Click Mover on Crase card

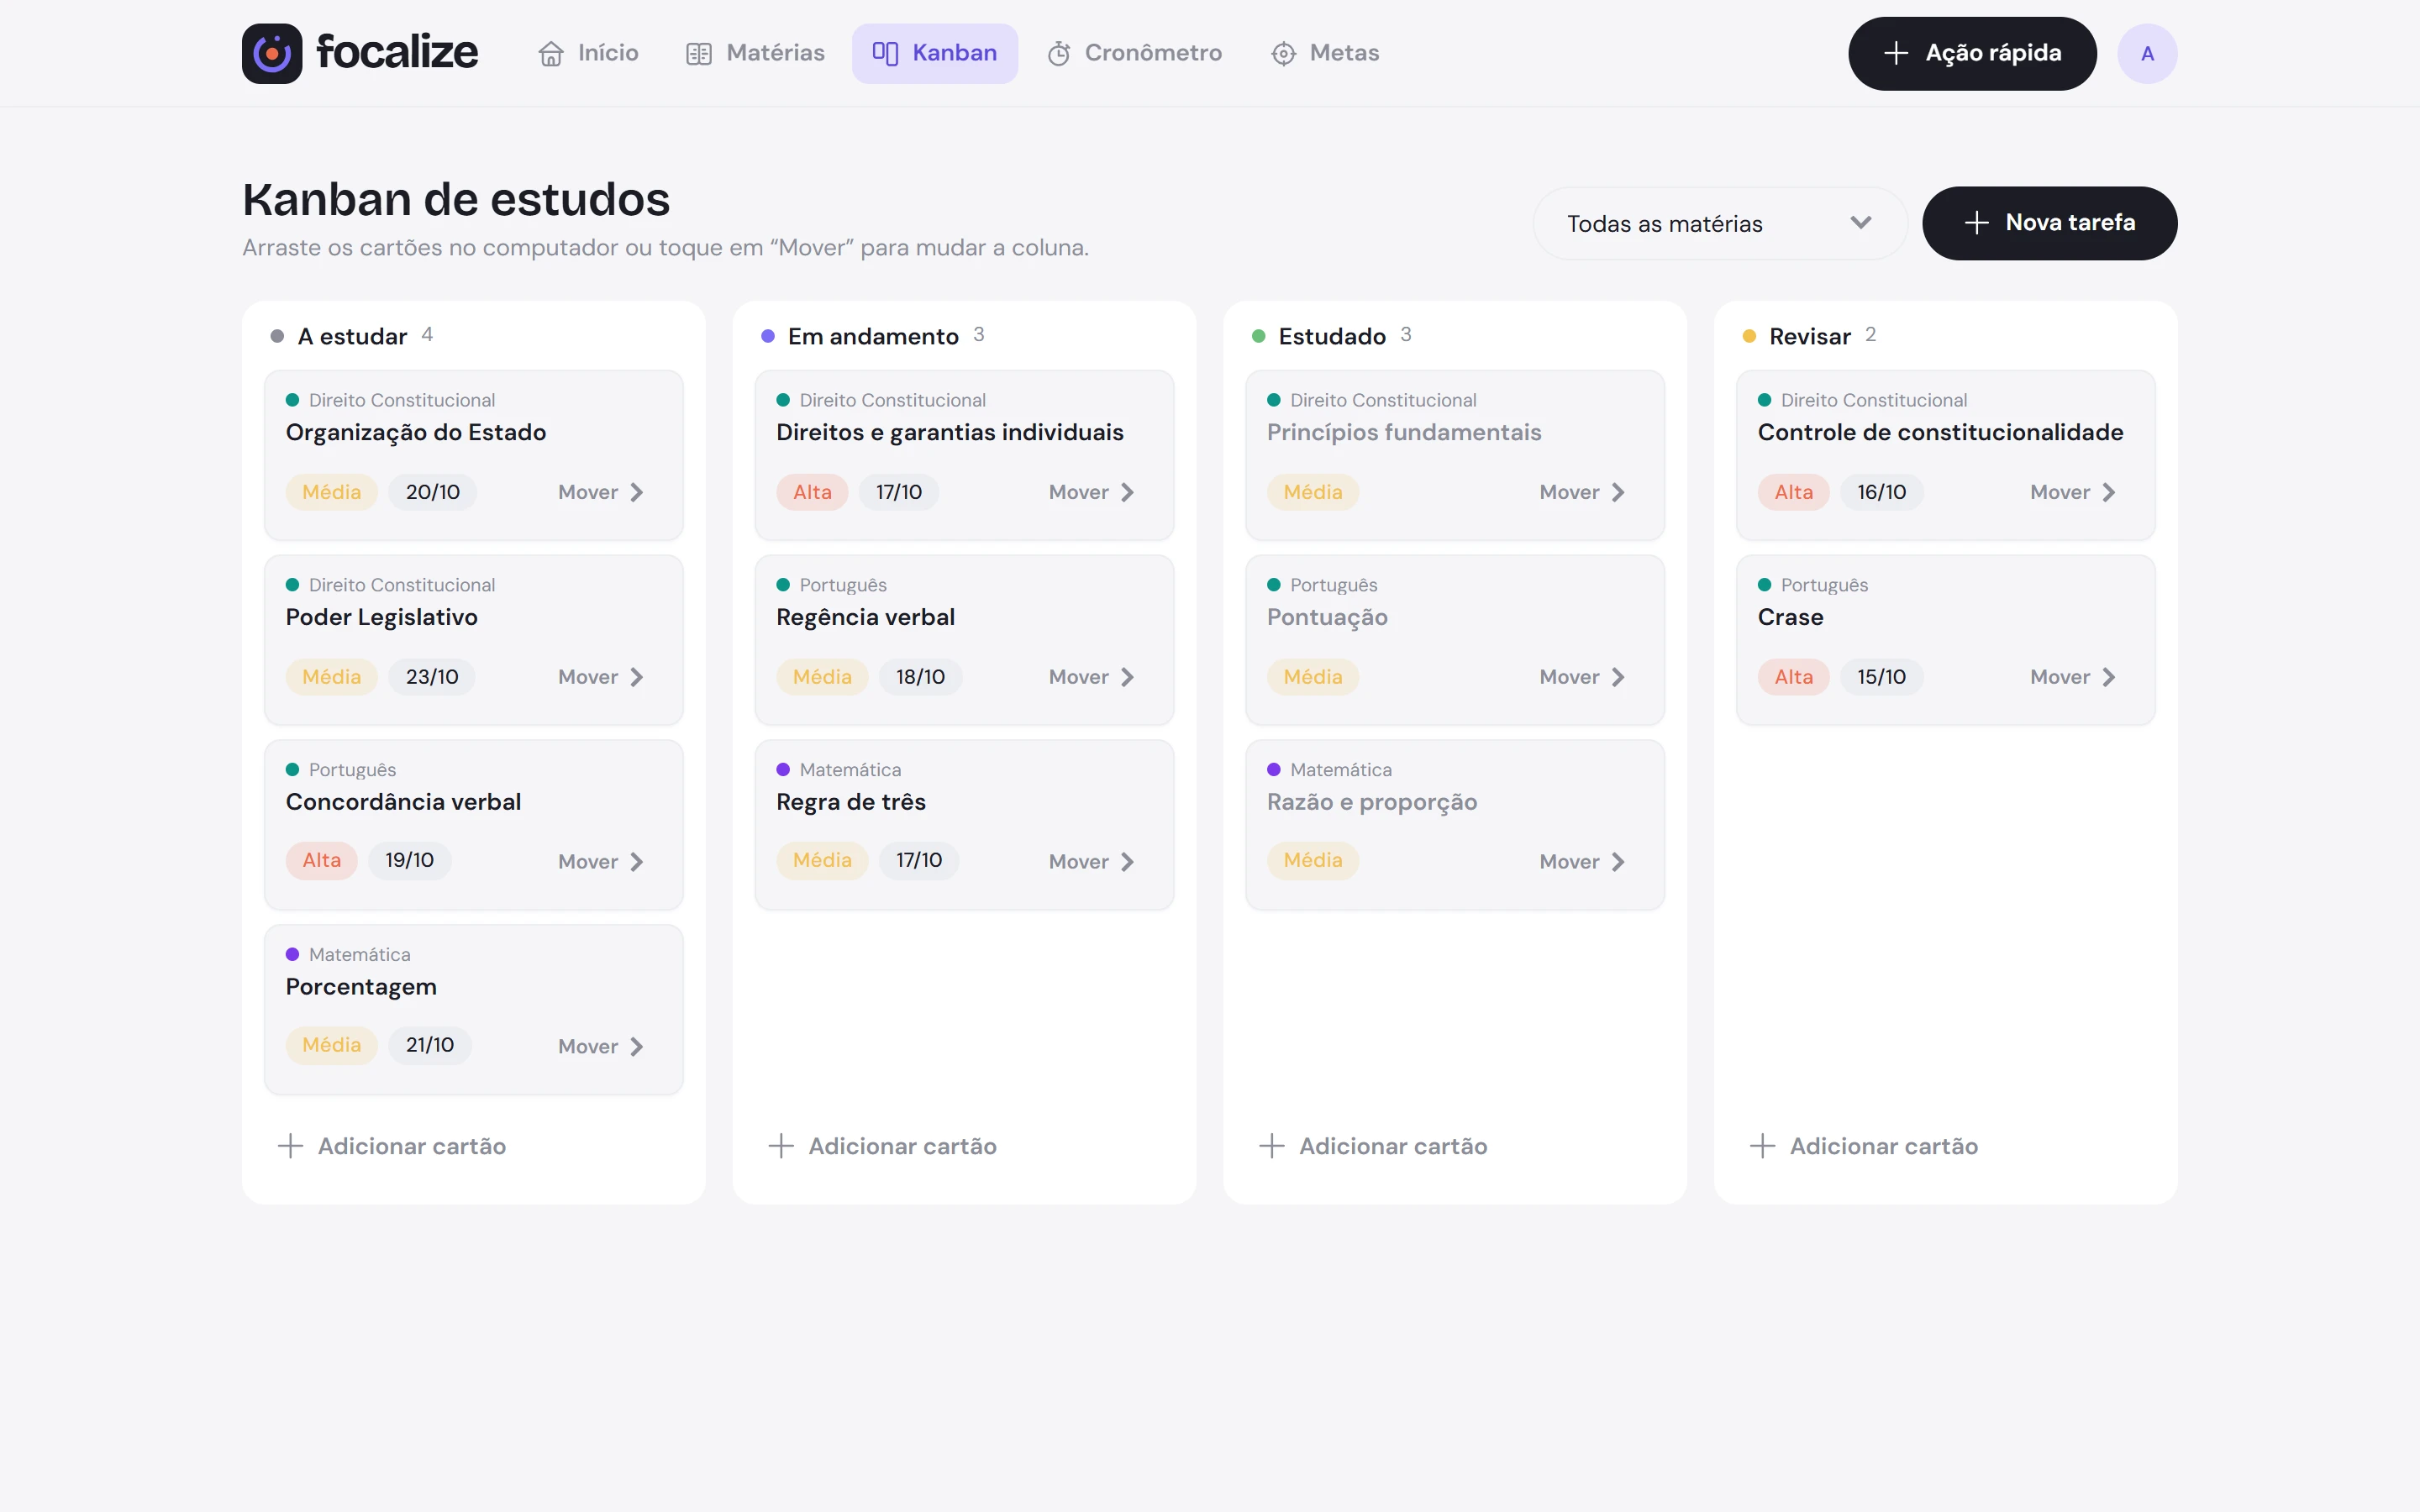[x=2073, y=677]
